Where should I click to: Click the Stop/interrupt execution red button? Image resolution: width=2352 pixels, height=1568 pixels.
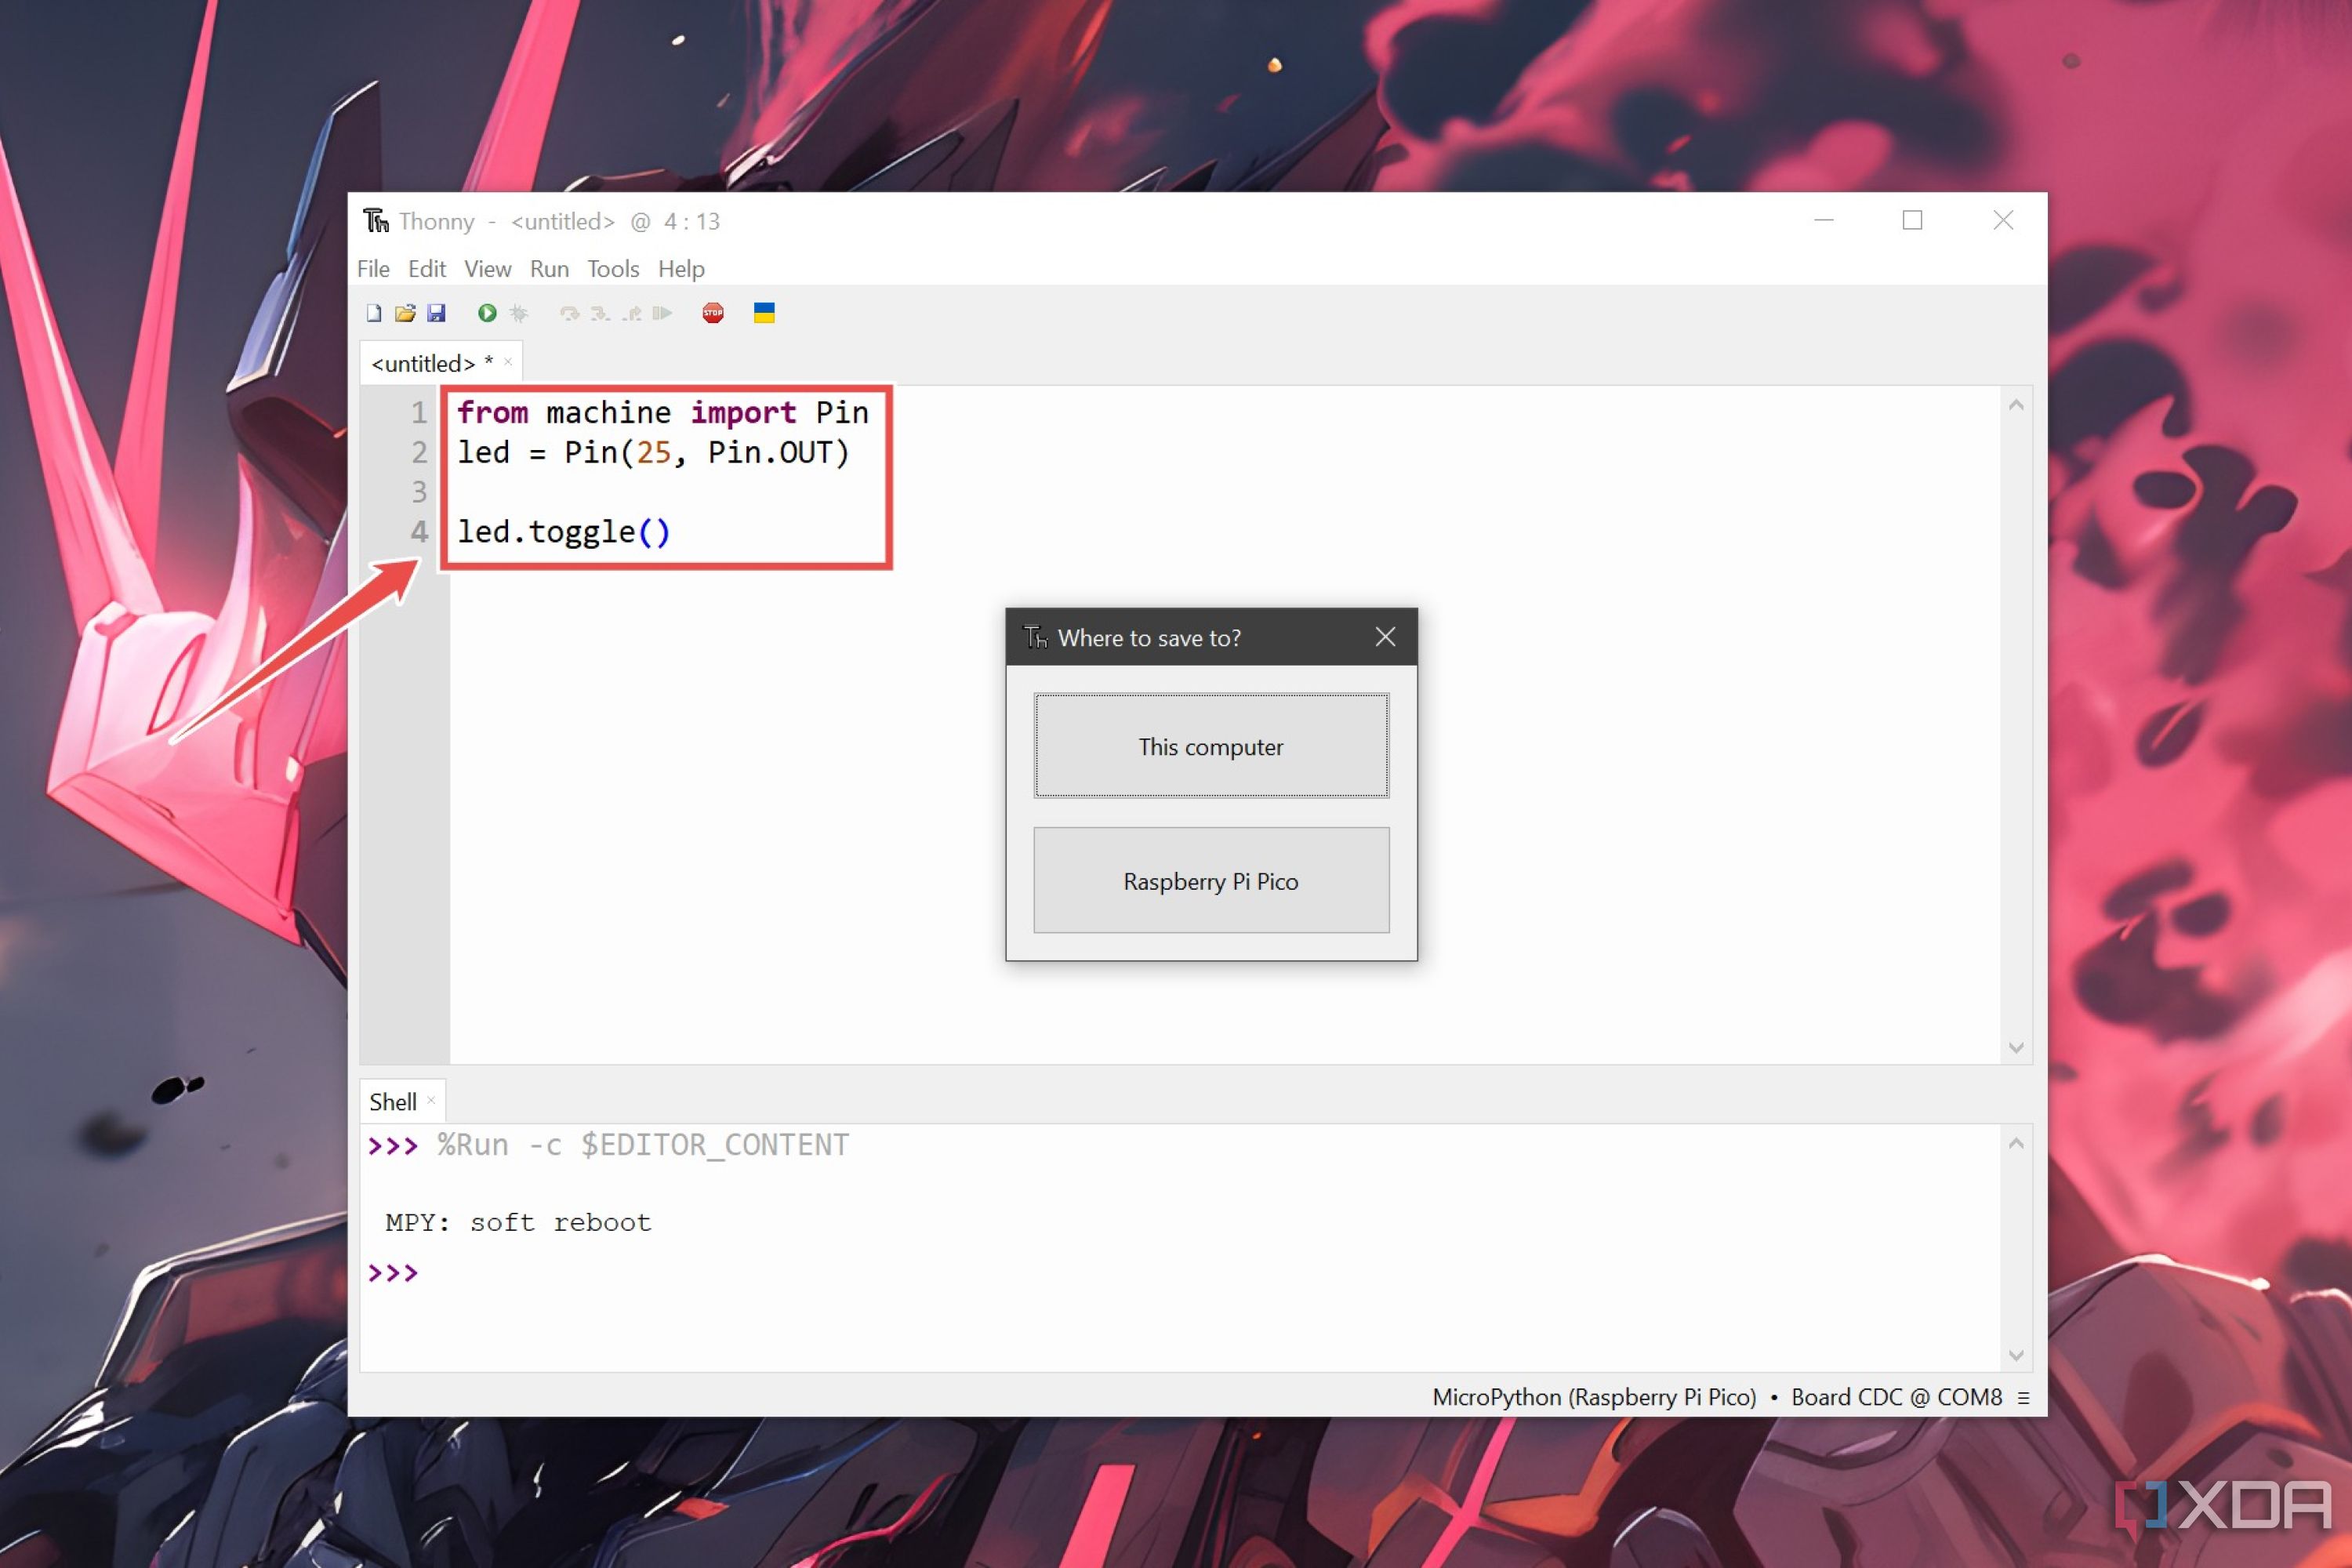pos(714,314)
